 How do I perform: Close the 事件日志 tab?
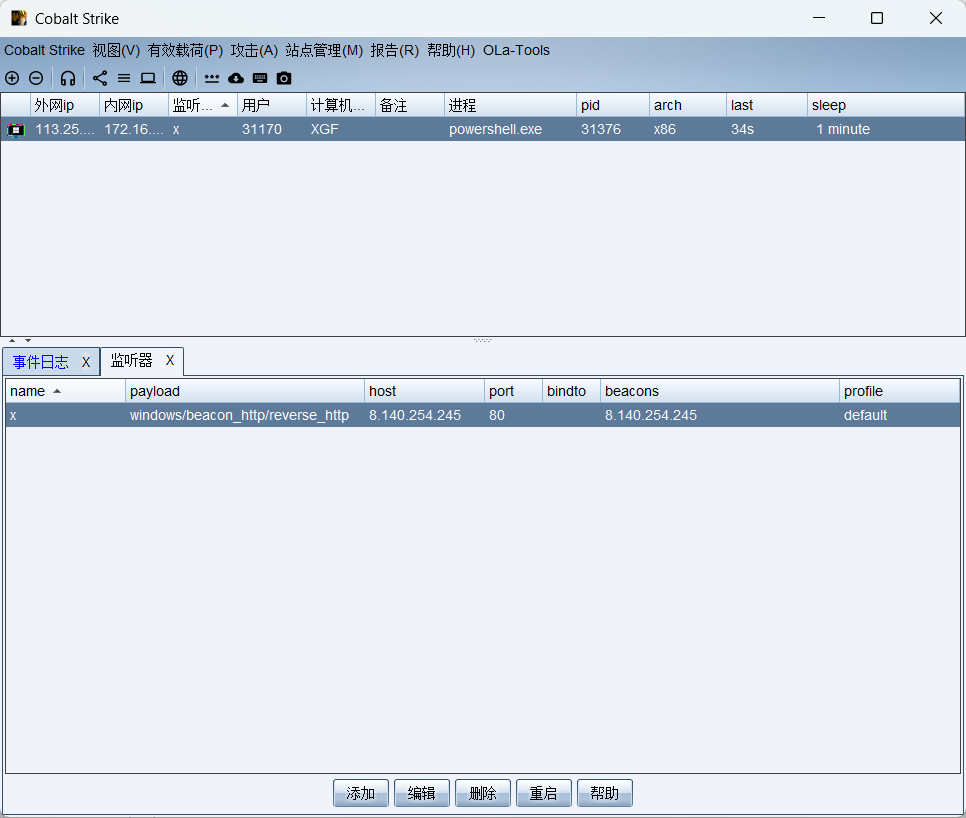pos(86,362)
